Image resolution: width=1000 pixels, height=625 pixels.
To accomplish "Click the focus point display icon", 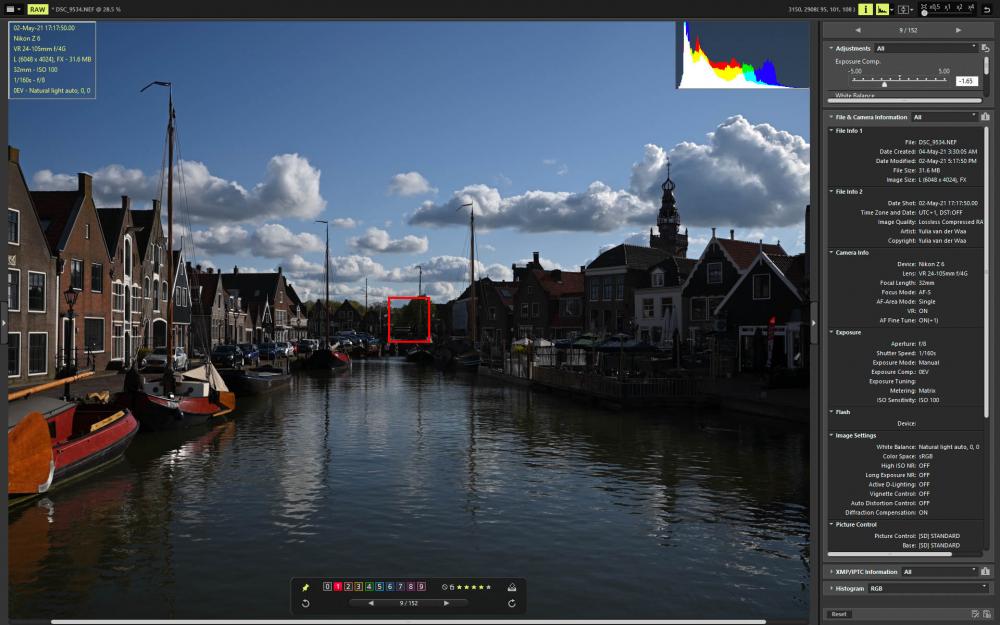I will click(903, 10).
